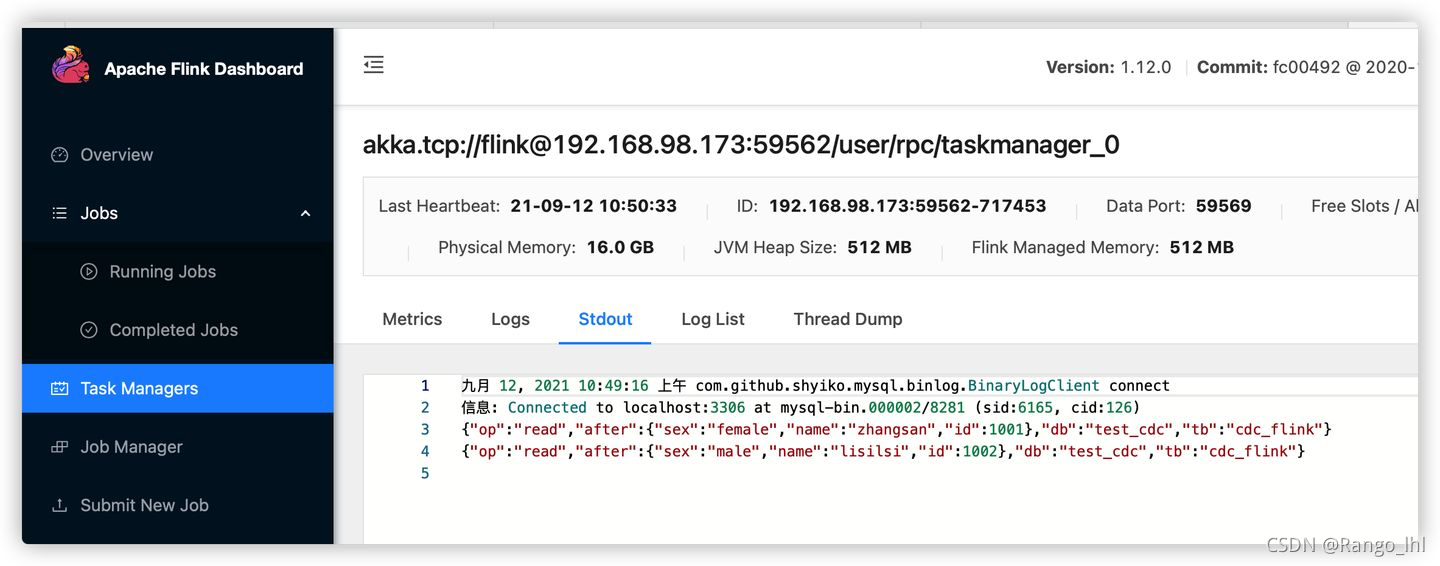Image resolution: width=1440 pixels, height=566 pixels.
Task: Collapse the Jobs submenu chevron
Action: tap(306, 213)
